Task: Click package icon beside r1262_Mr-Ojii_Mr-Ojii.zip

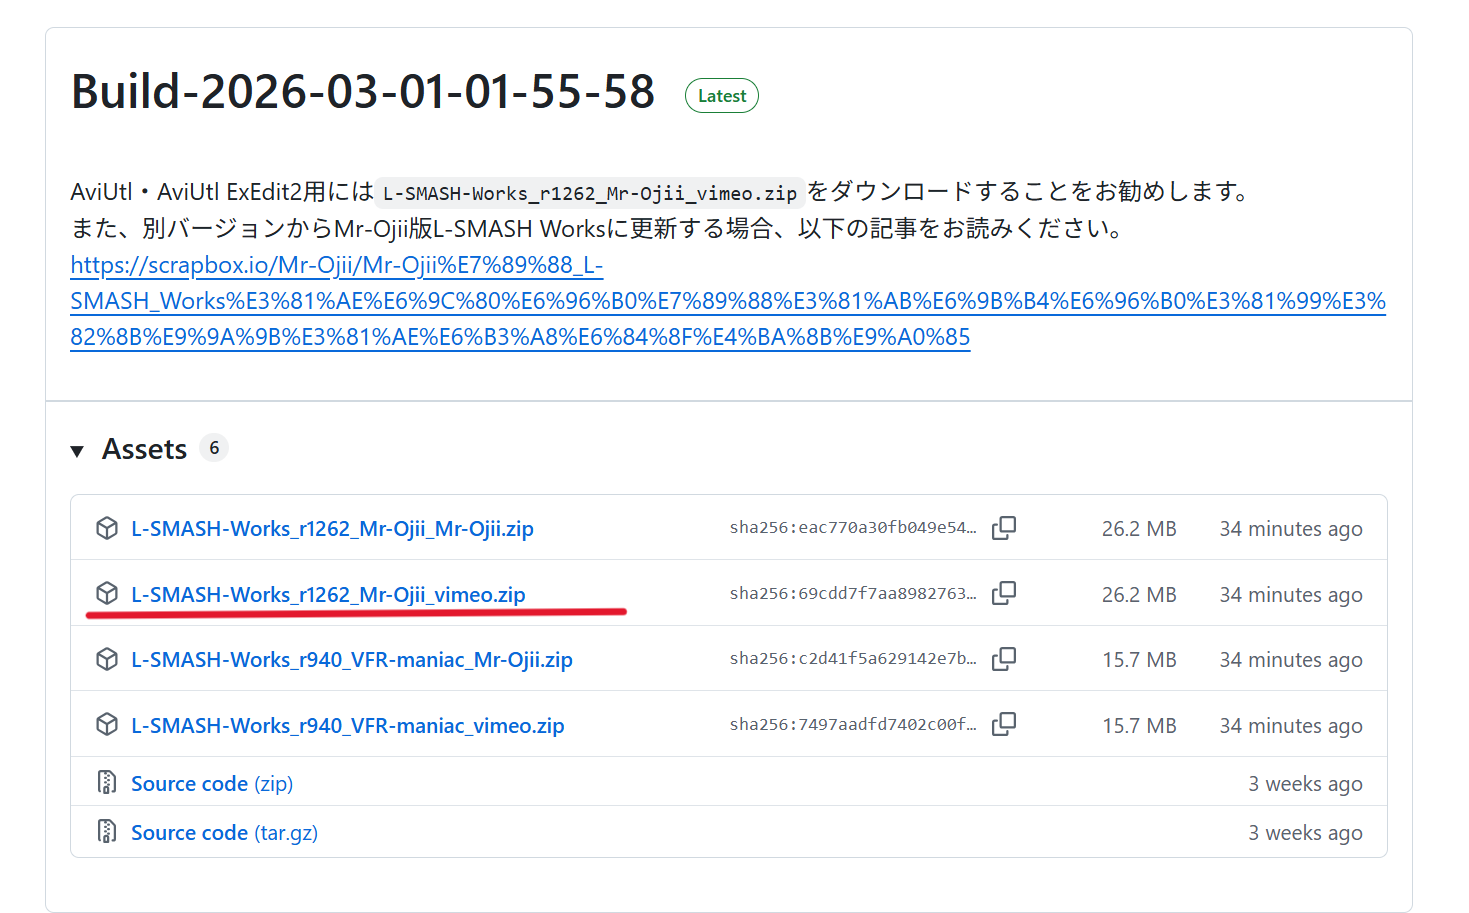Action: click(107, 528)
